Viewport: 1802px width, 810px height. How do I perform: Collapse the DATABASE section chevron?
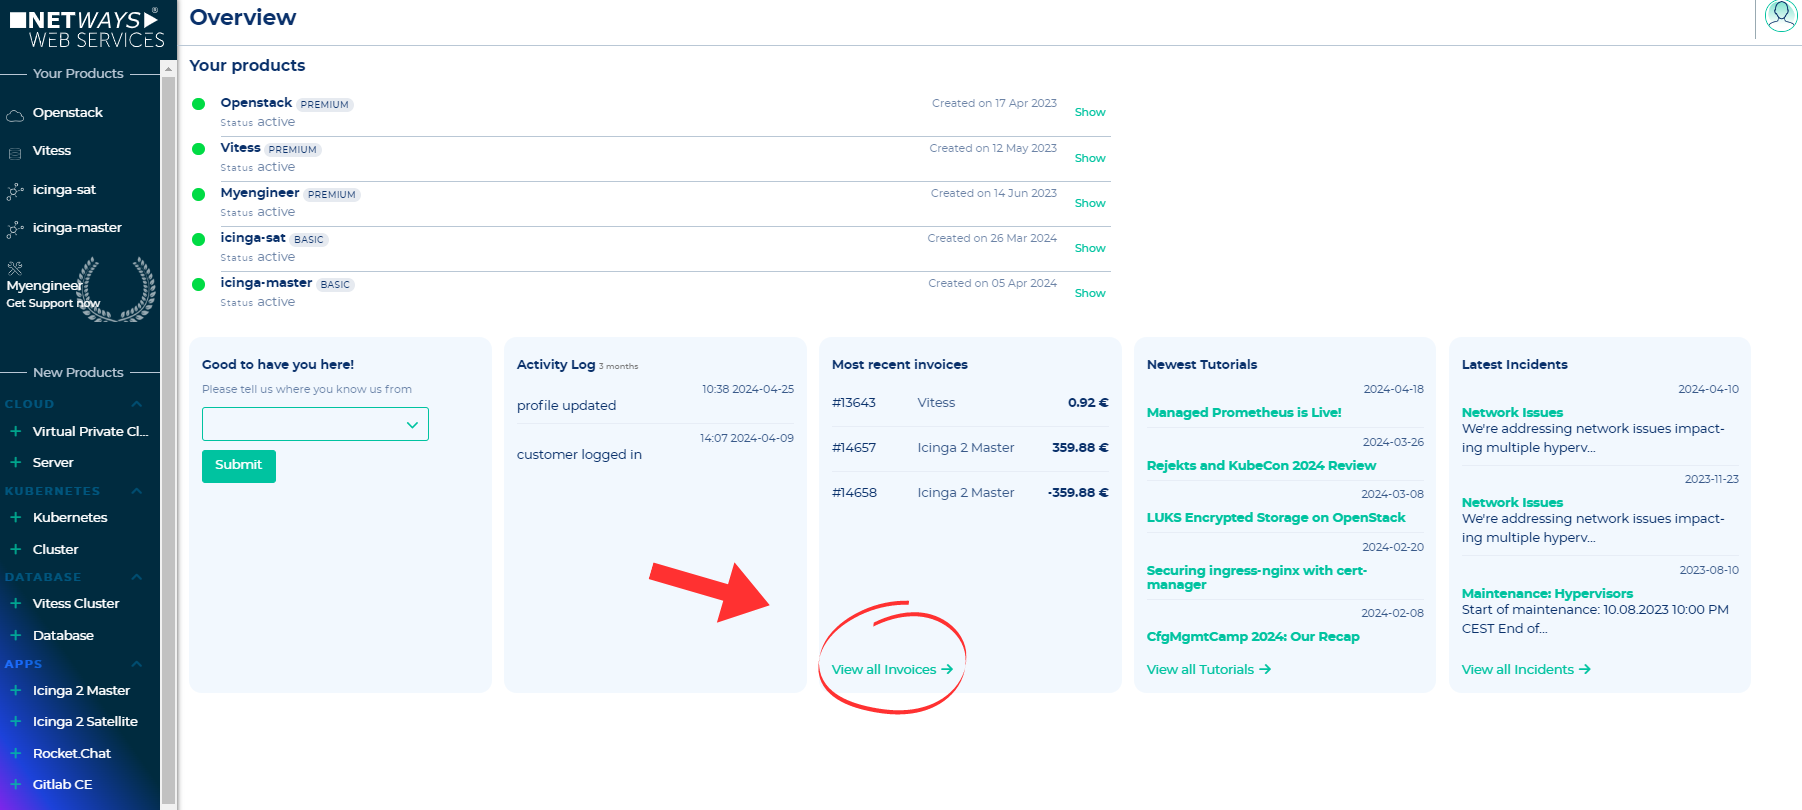(137, 577)
